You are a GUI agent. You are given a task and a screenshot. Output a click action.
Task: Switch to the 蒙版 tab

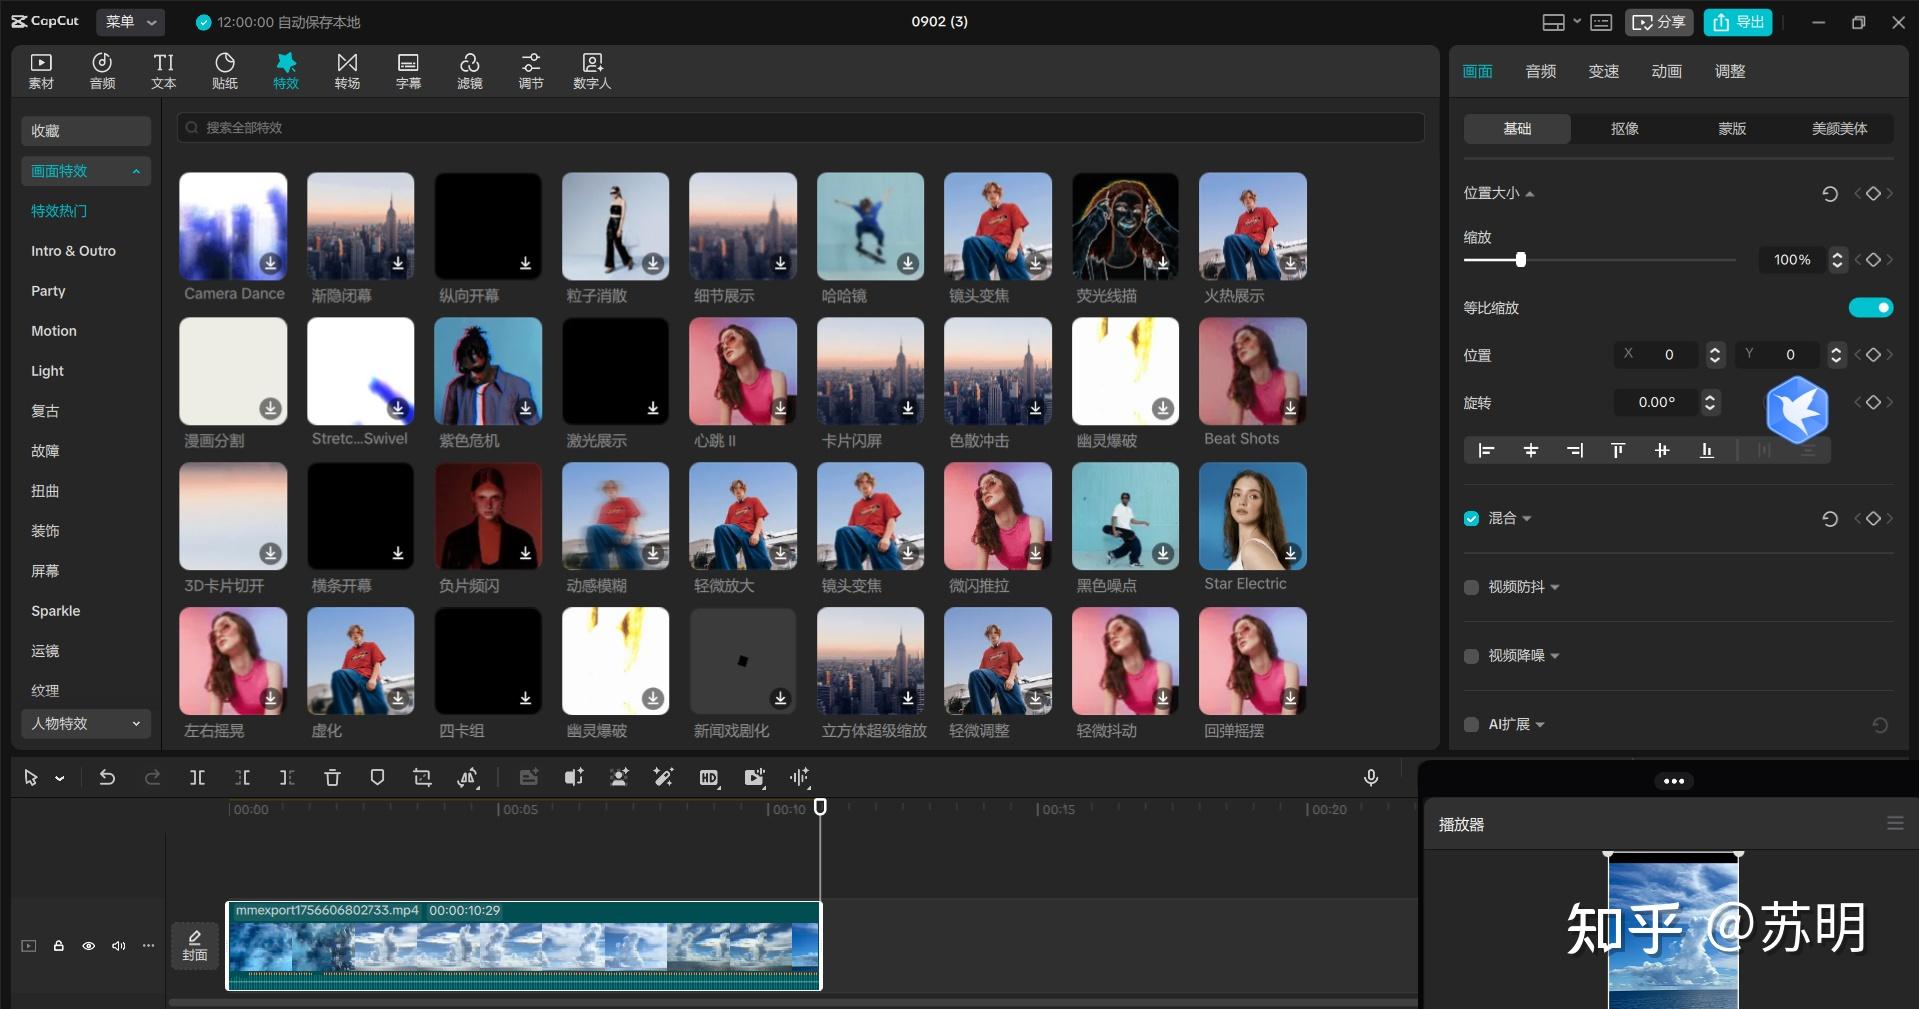[1732, 129]
